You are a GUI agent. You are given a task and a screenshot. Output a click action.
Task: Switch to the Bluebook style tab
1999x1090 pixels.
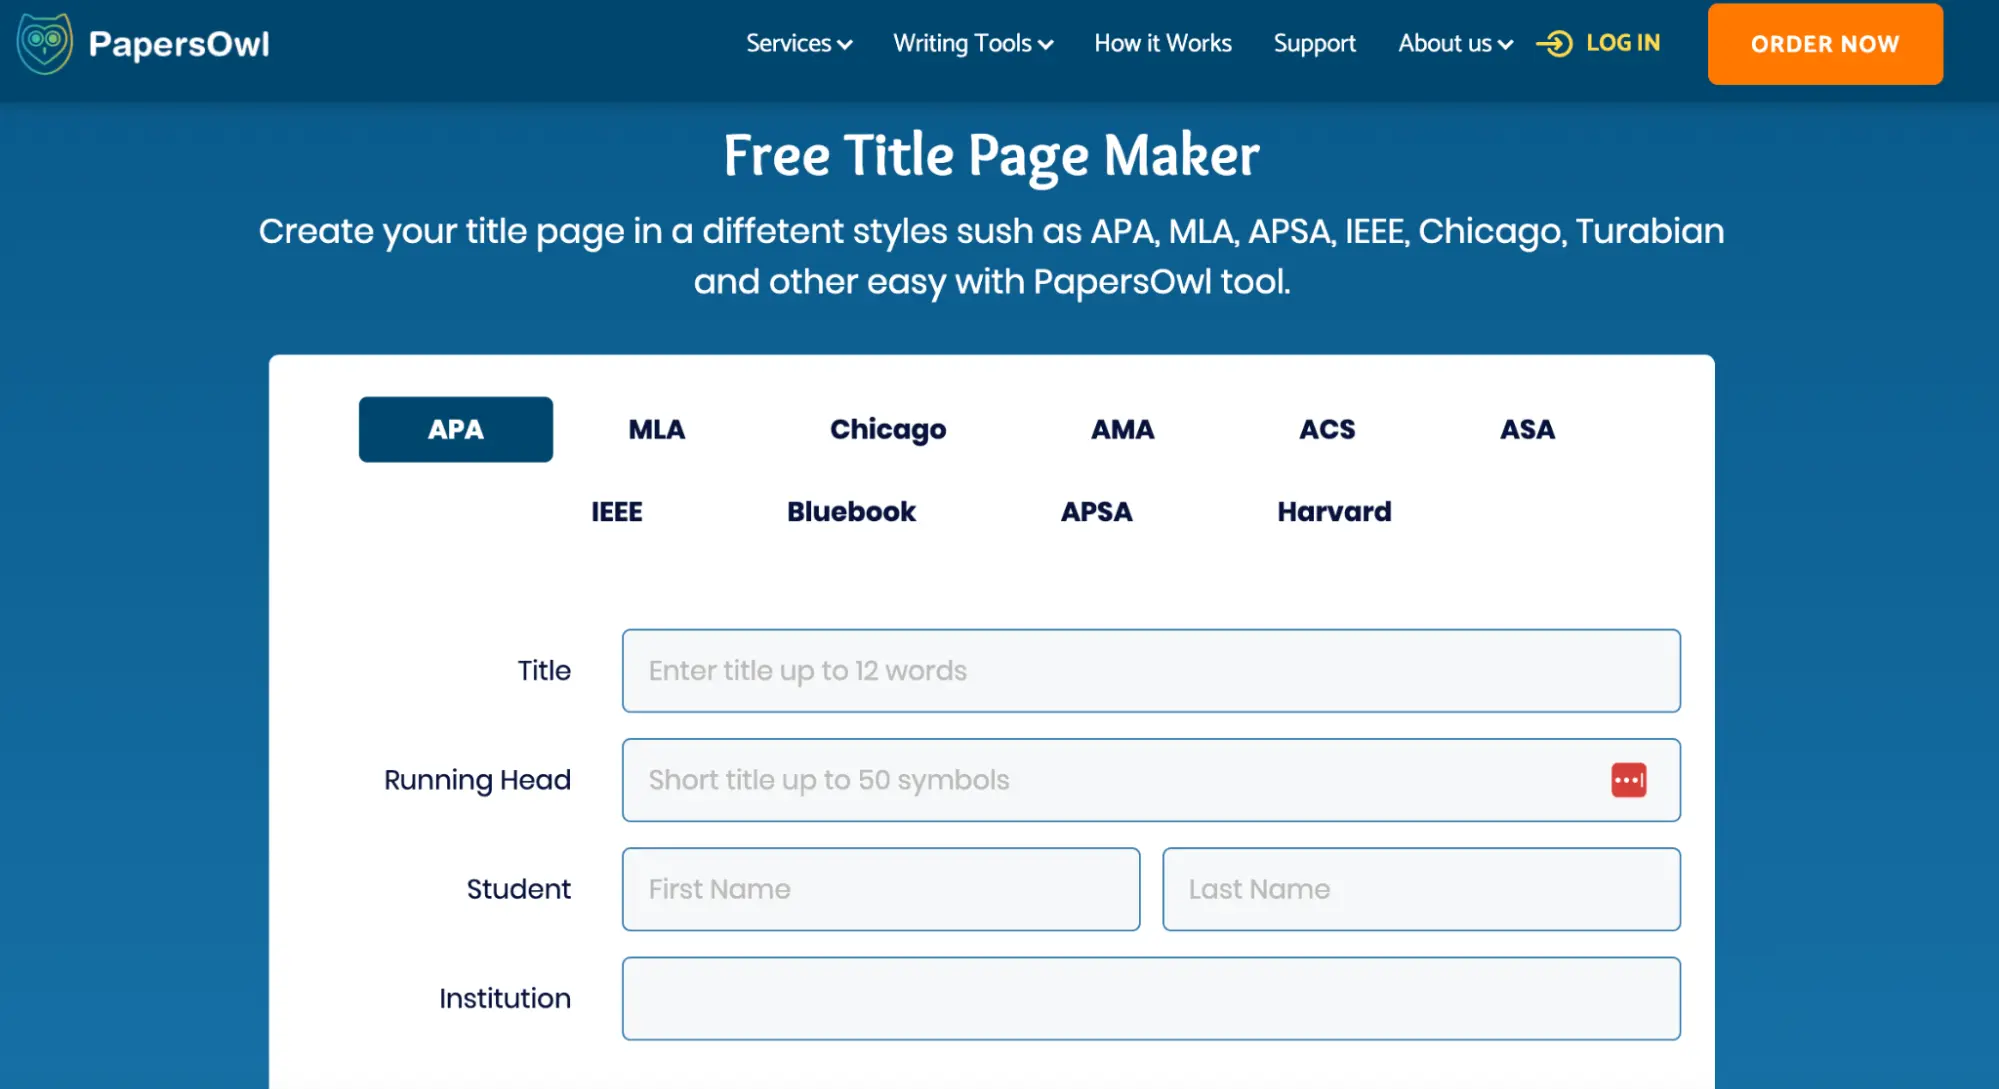[851, 511]
